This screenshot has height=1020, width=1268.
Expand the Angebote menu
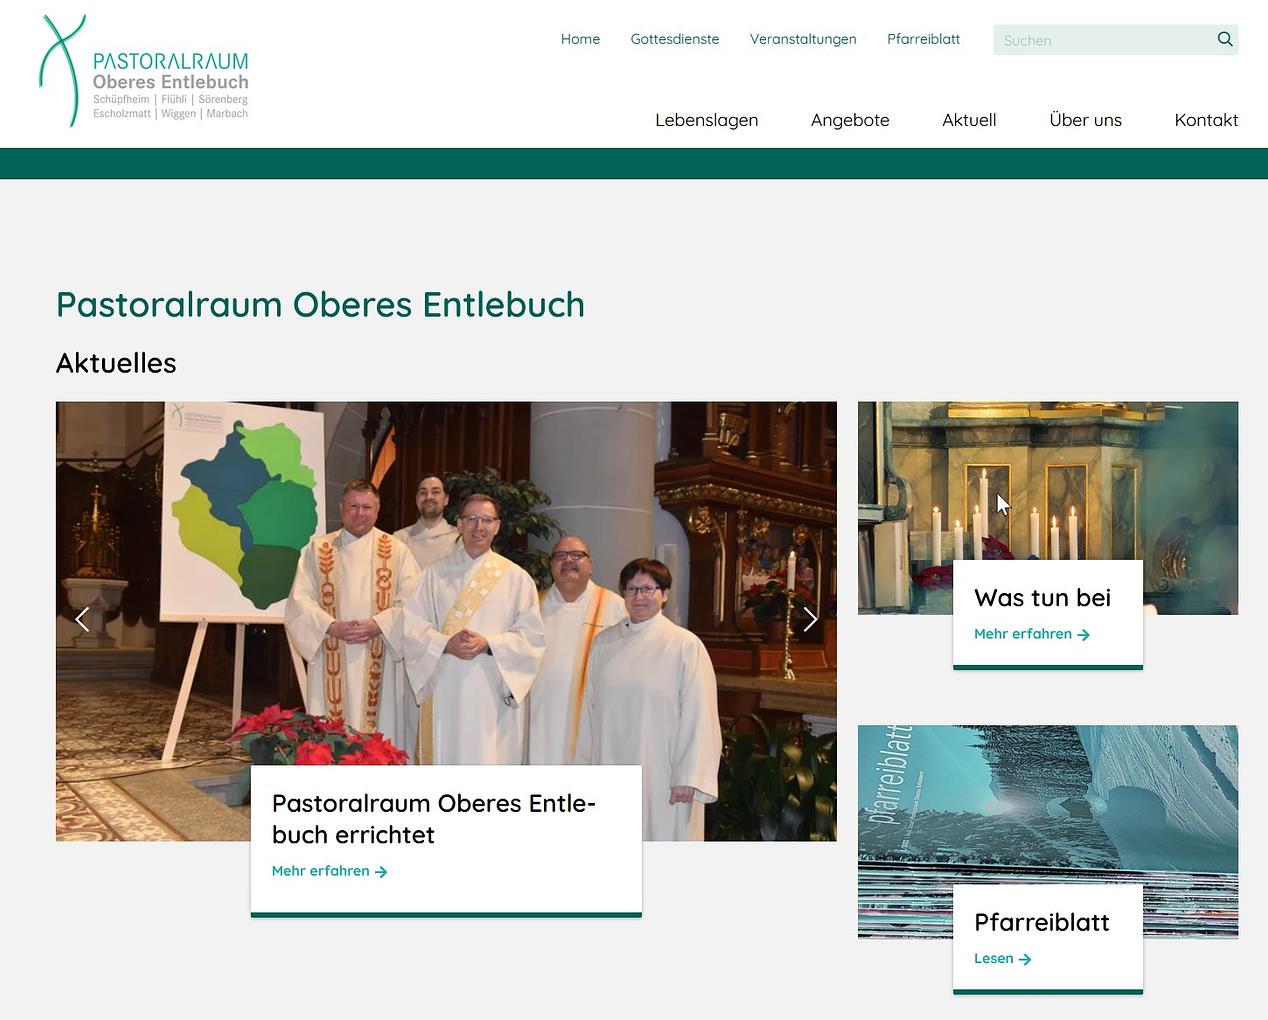[850, 120]
